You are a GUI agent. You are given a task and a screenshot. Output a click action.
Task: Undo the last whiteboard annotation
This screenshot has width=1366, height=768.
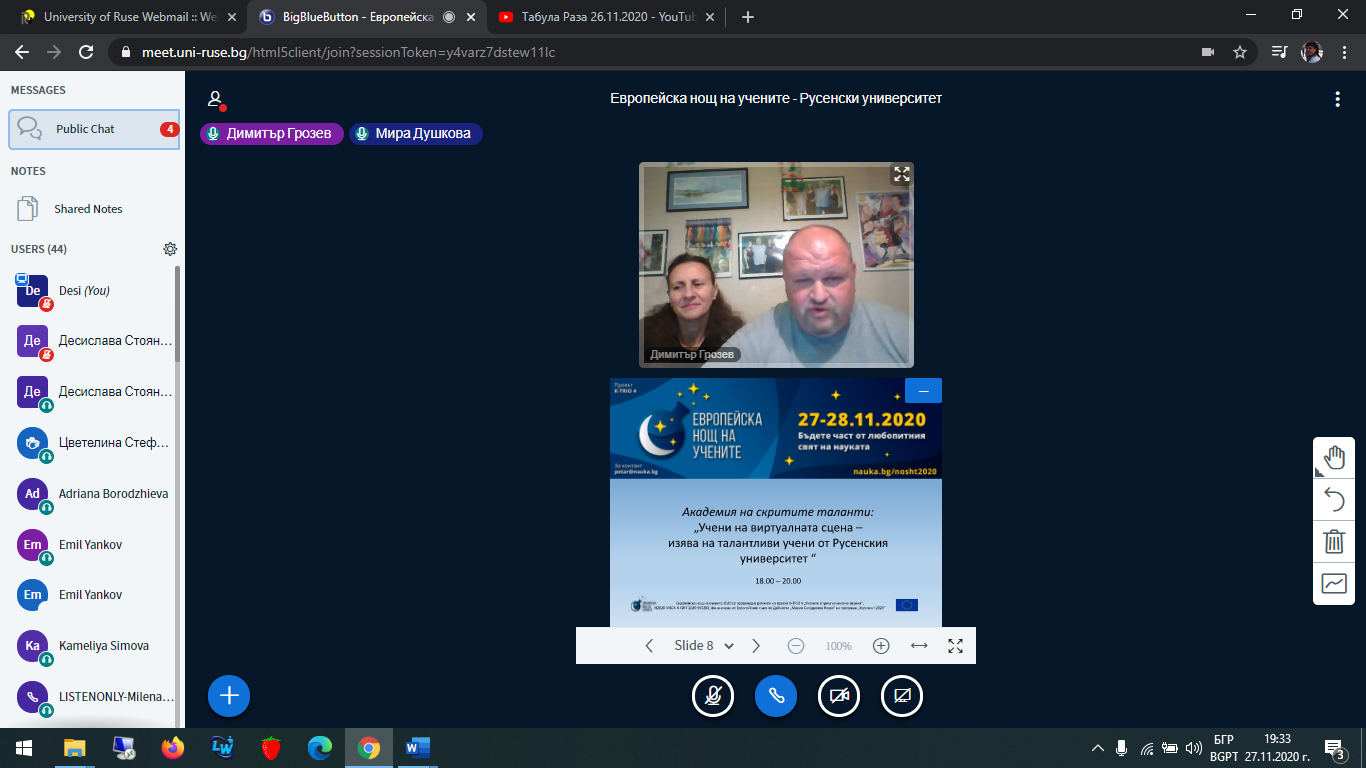[1334, 499]
